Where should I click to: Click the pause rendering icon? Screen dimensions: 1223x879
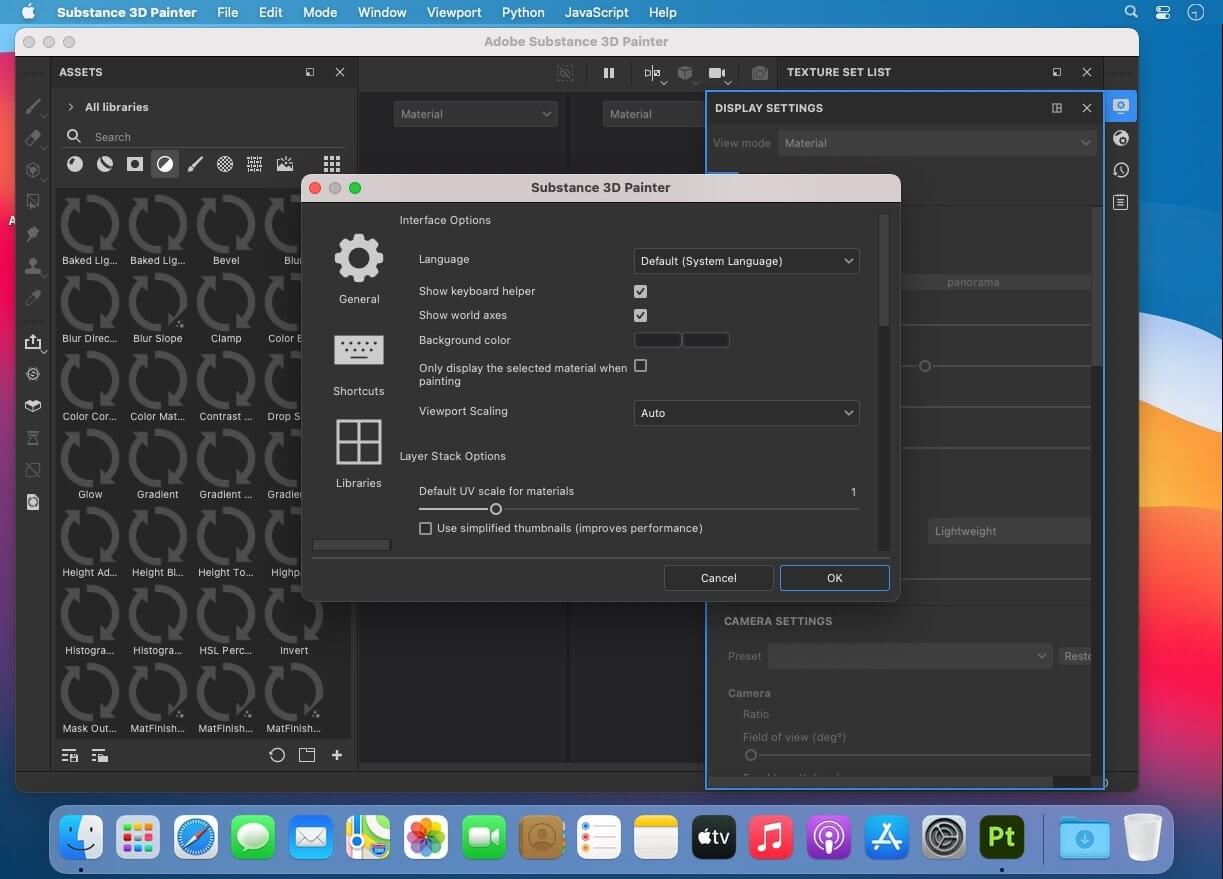pos(609,73)
